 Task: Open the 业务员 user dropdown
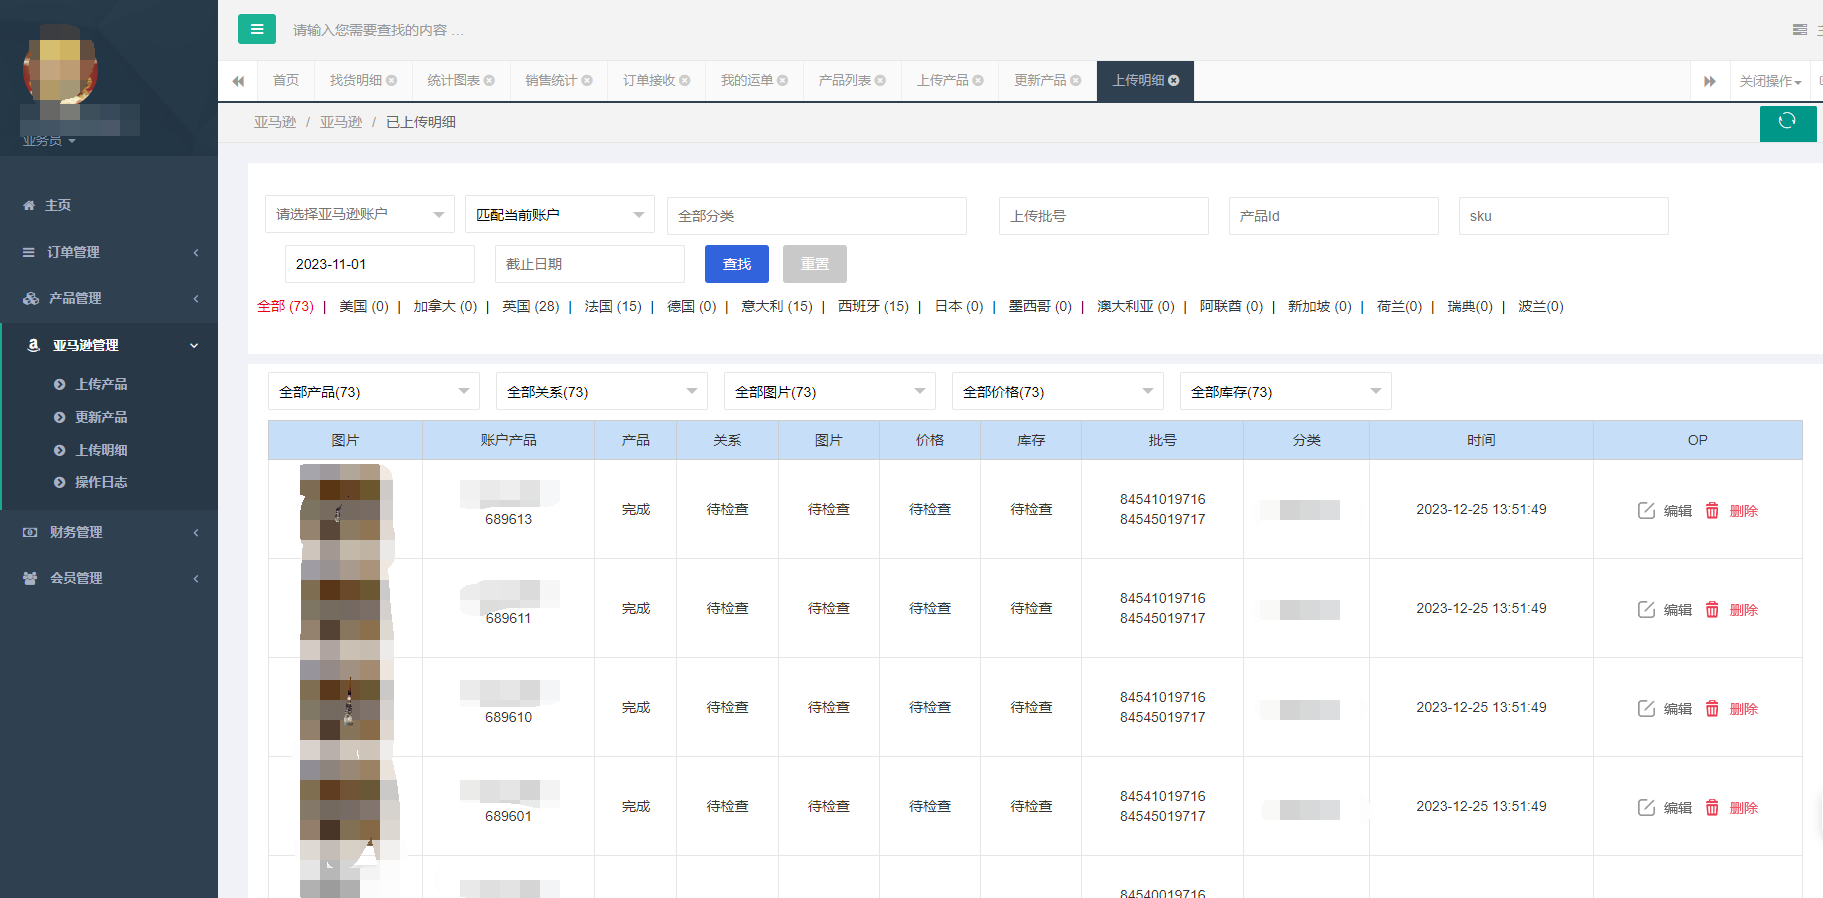49,141
